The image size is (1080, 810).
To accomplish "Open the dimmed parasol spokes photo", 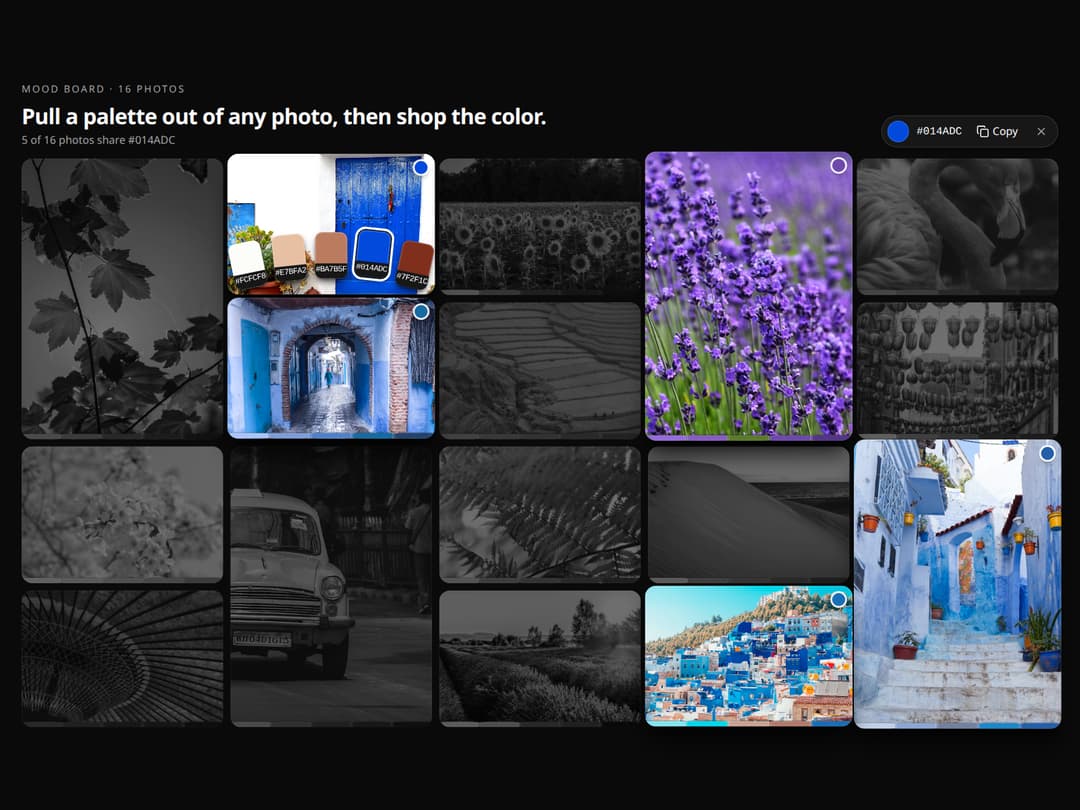I will pos(123,658).
